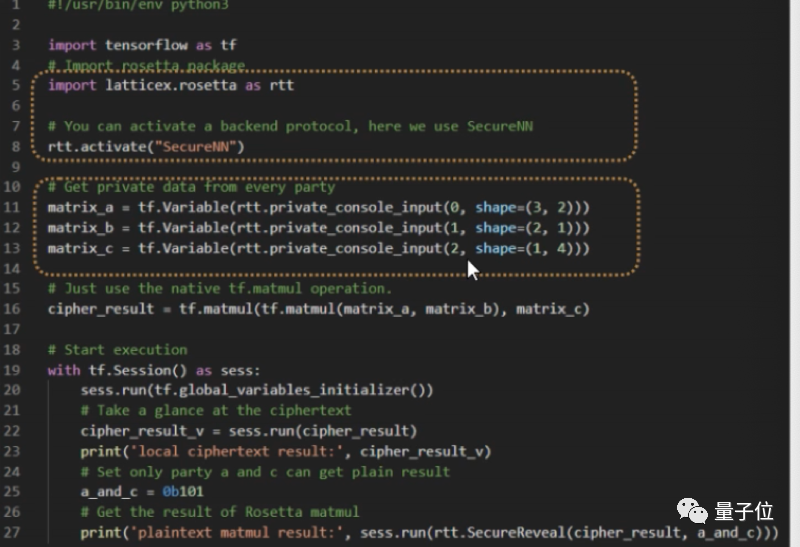The width and height of the screenshot is (800, 547).
Task: Click line number 16 in gutter
Action: pyautogui.click(x=12, y=309)
